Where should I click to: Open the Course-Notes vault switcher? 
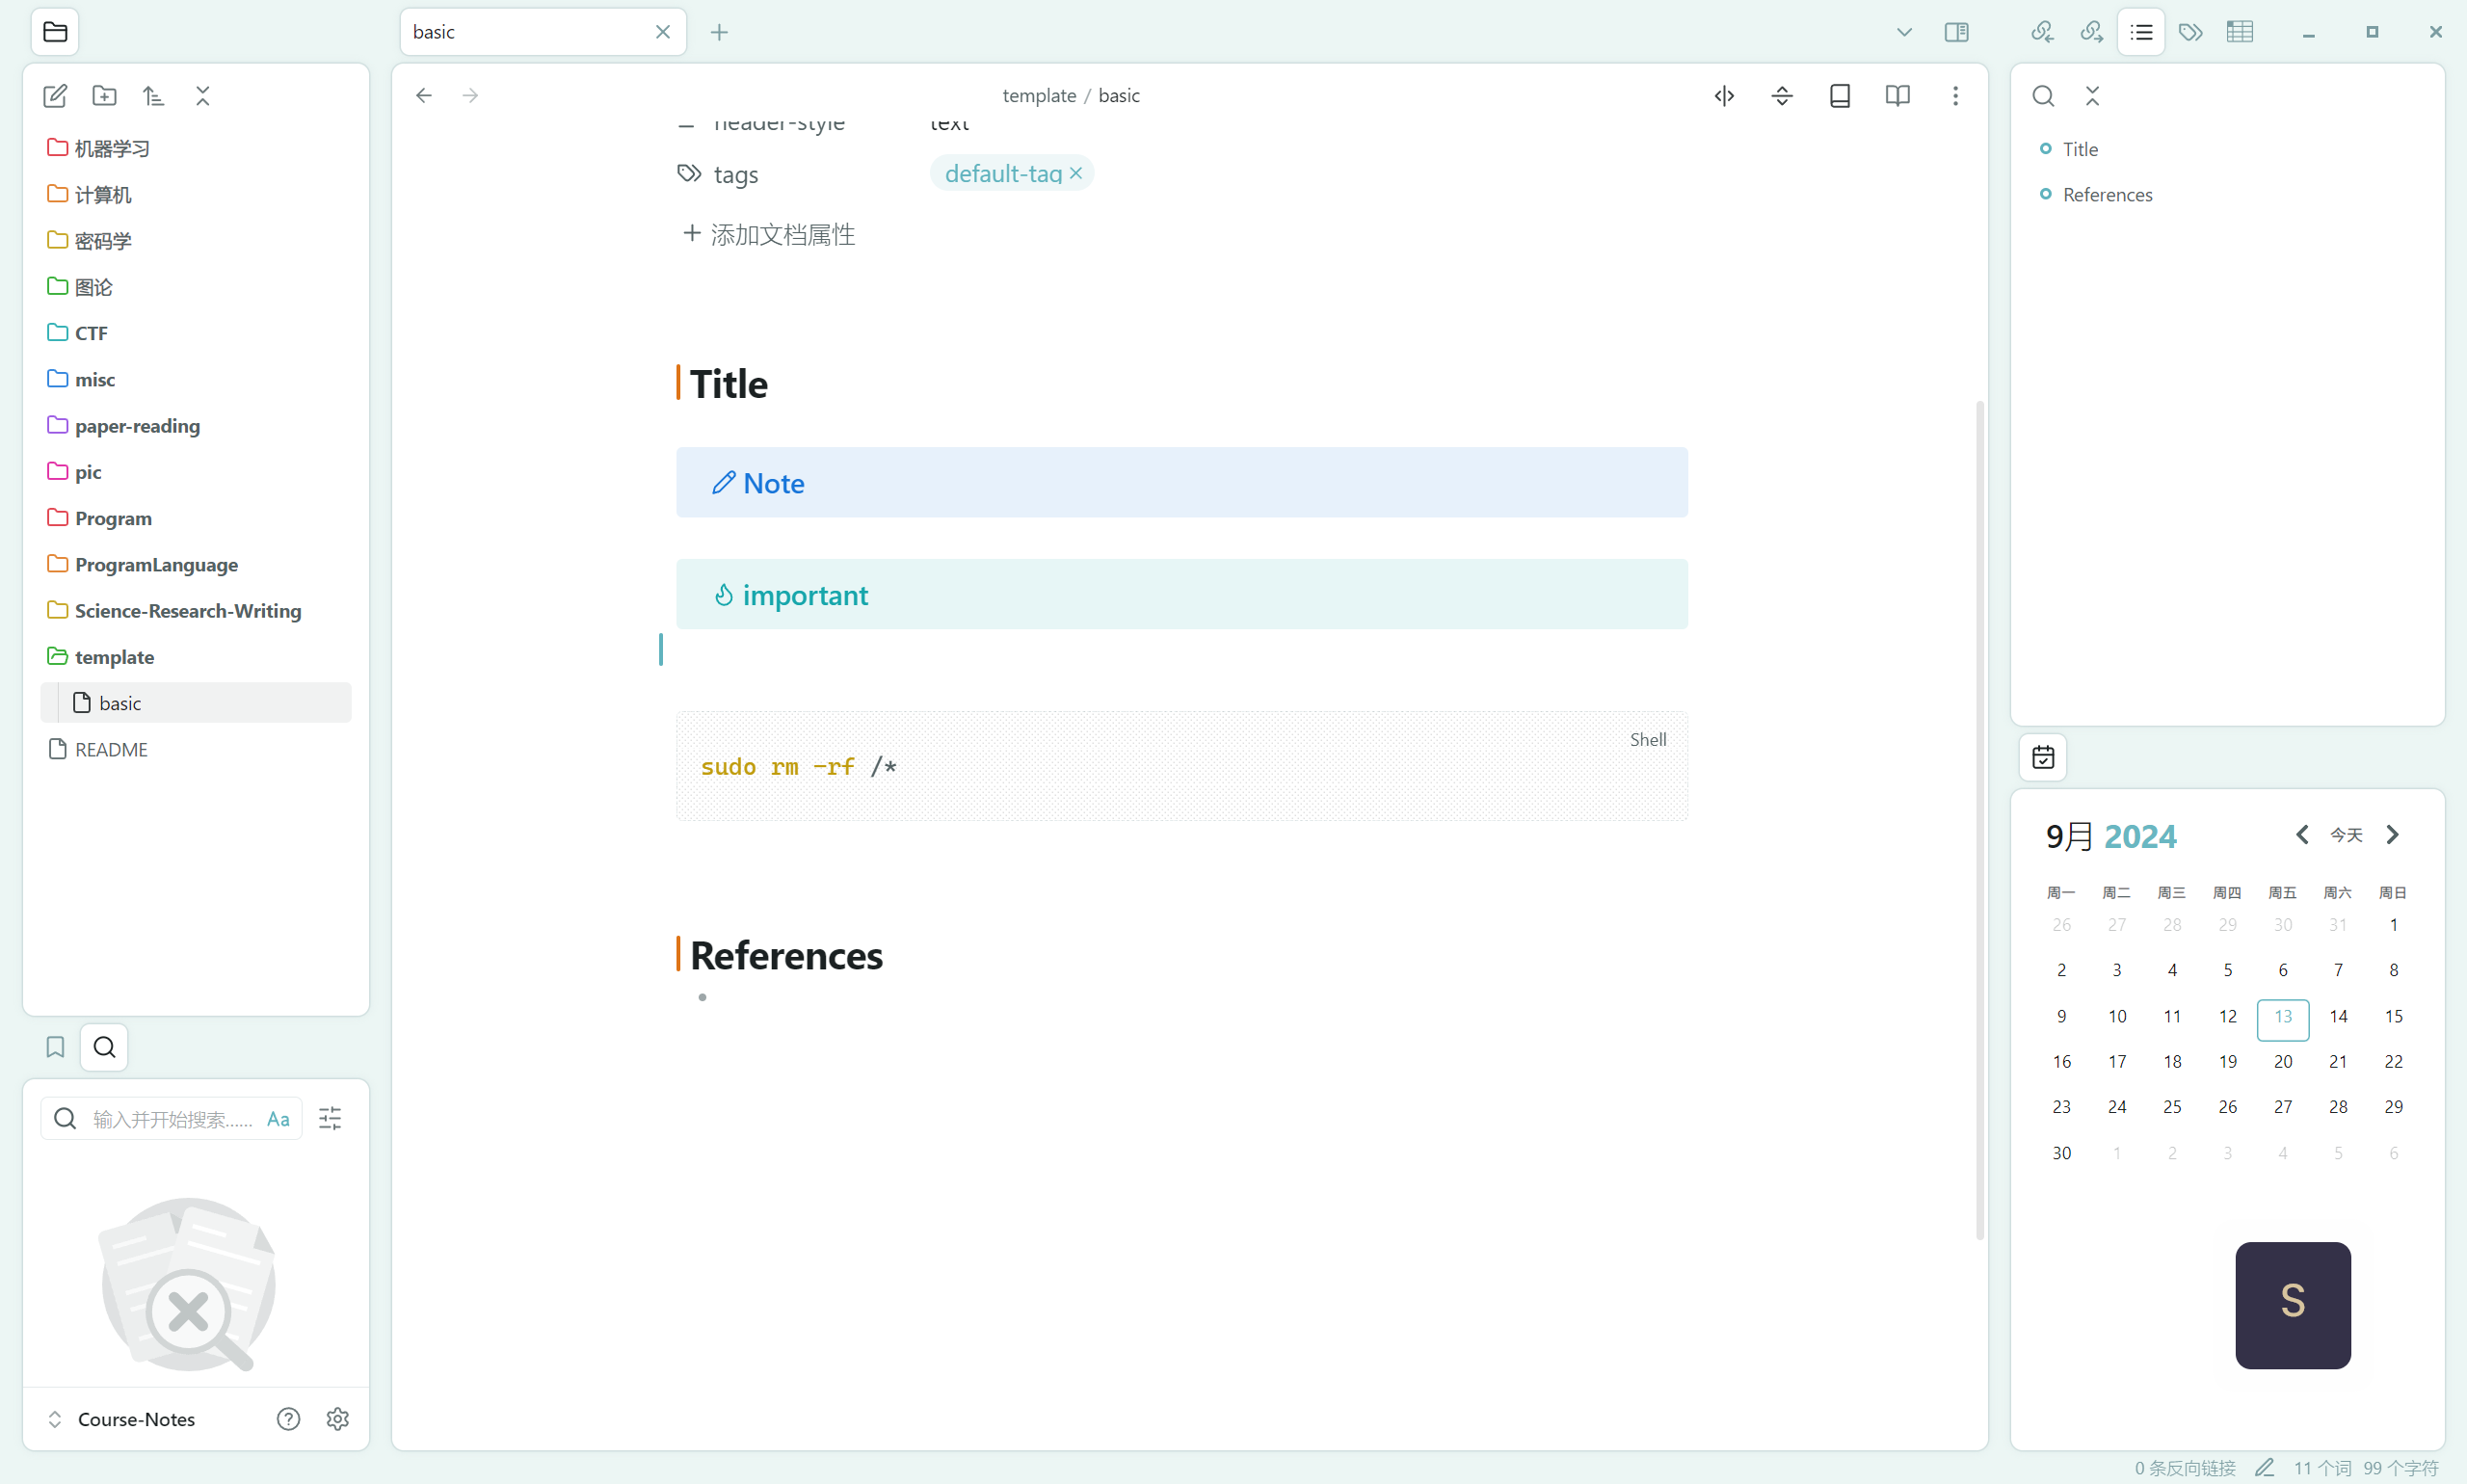coord(135,1419)
